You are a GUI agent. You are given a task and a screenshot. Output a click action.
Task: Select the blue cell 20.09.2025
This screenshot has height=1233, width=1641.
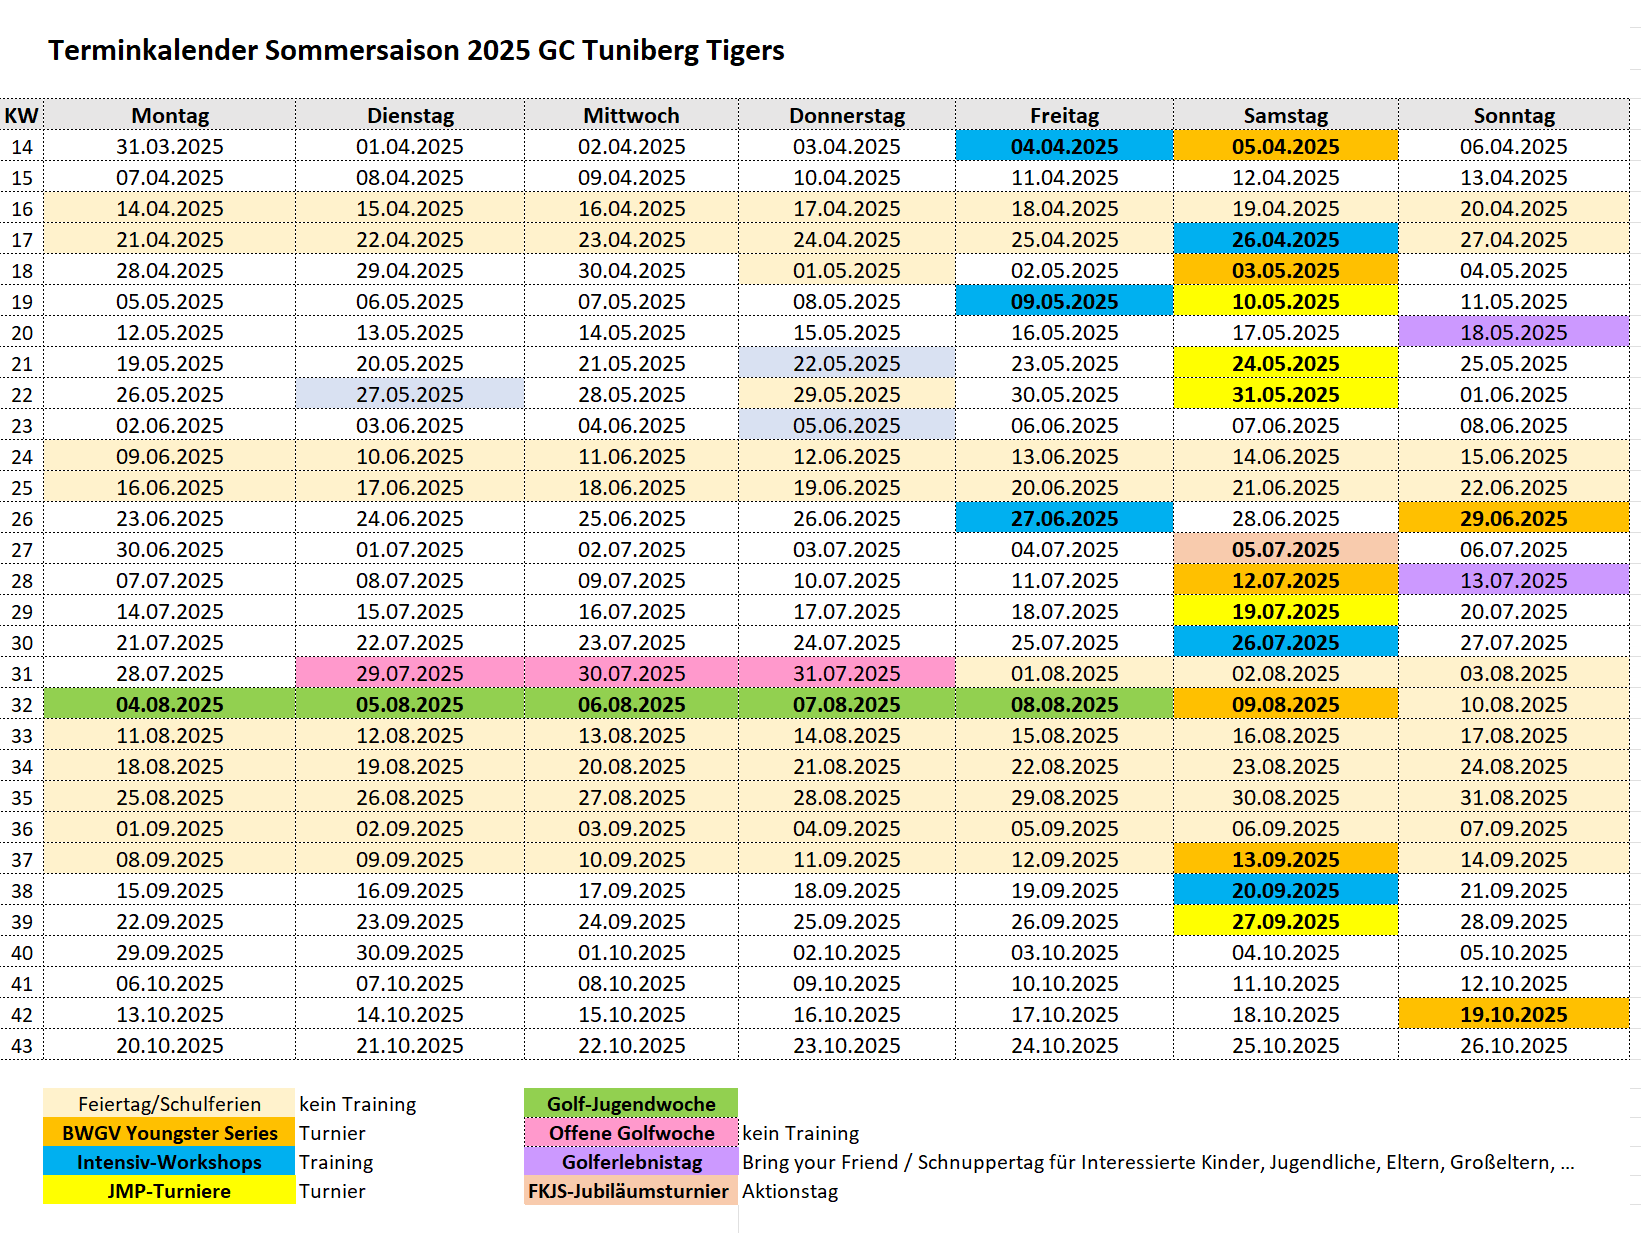pos(1285,890)
